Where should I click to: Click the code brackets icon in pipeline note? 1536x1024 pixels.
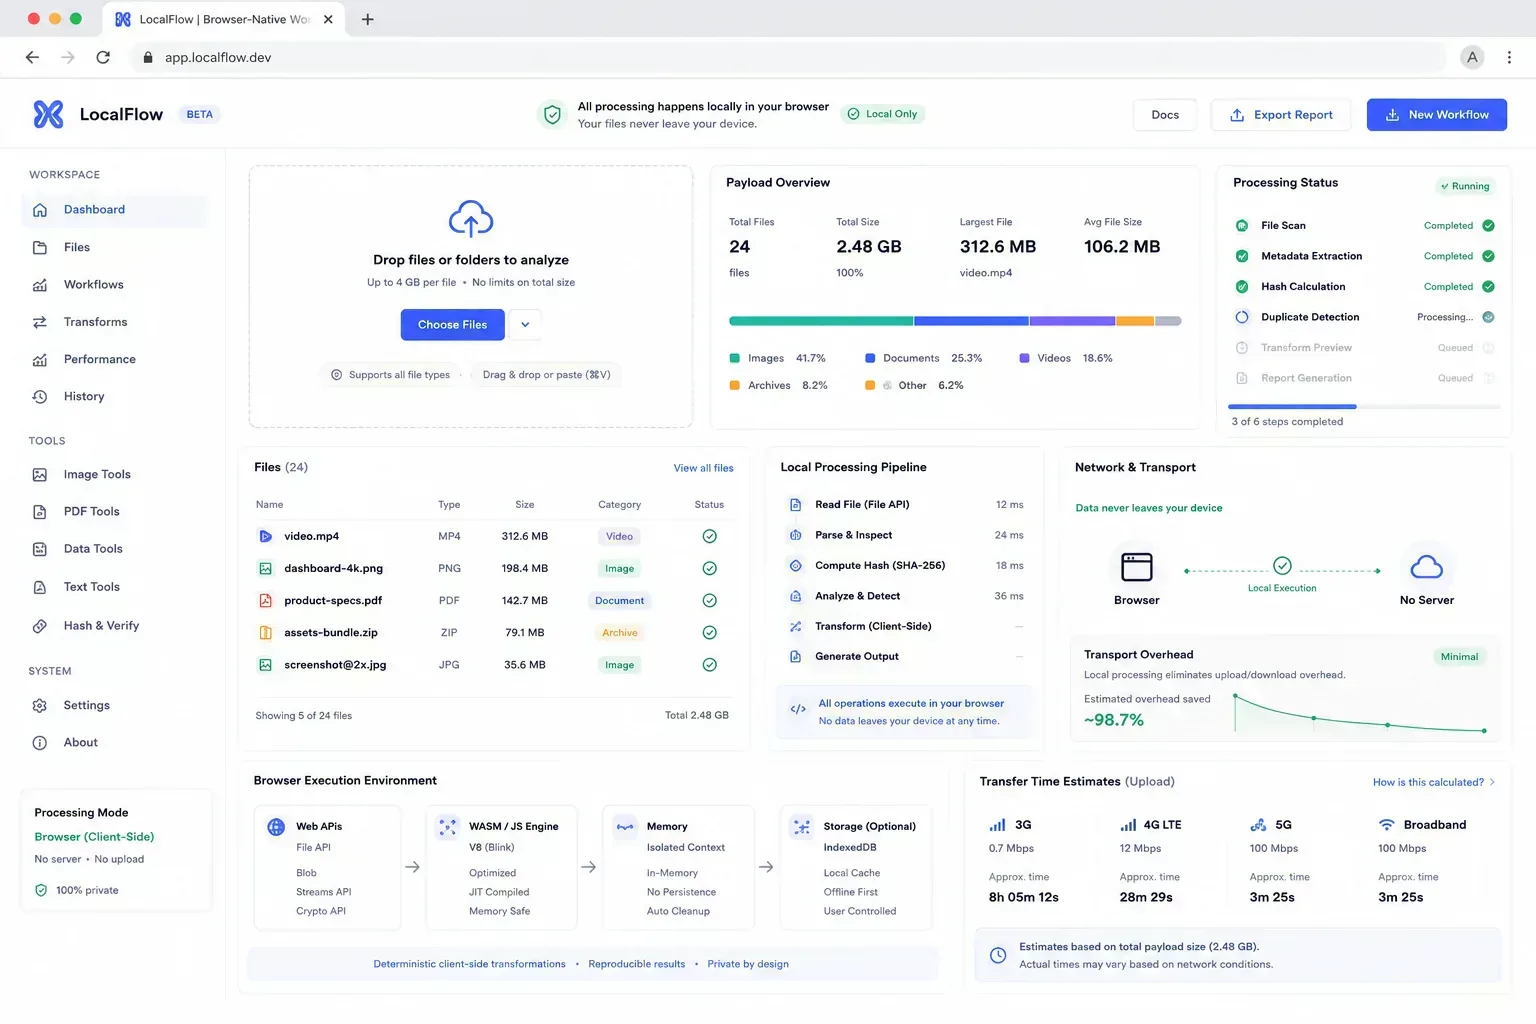click(798, 709)
